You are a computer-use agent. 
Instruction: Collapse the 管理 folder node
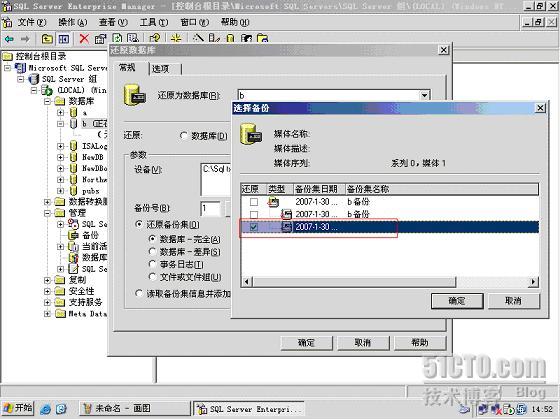[x=47, y=213]
